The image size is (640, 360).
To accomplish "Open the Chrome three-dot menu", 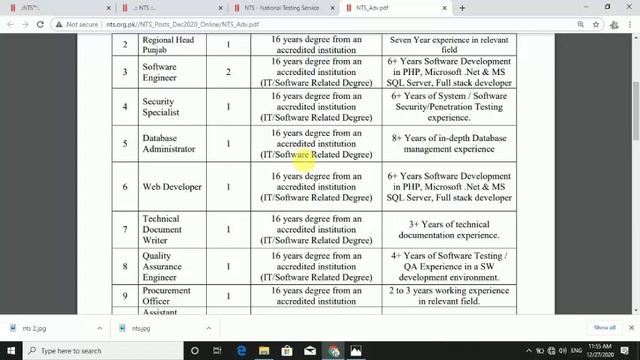I will click(630, 24).
